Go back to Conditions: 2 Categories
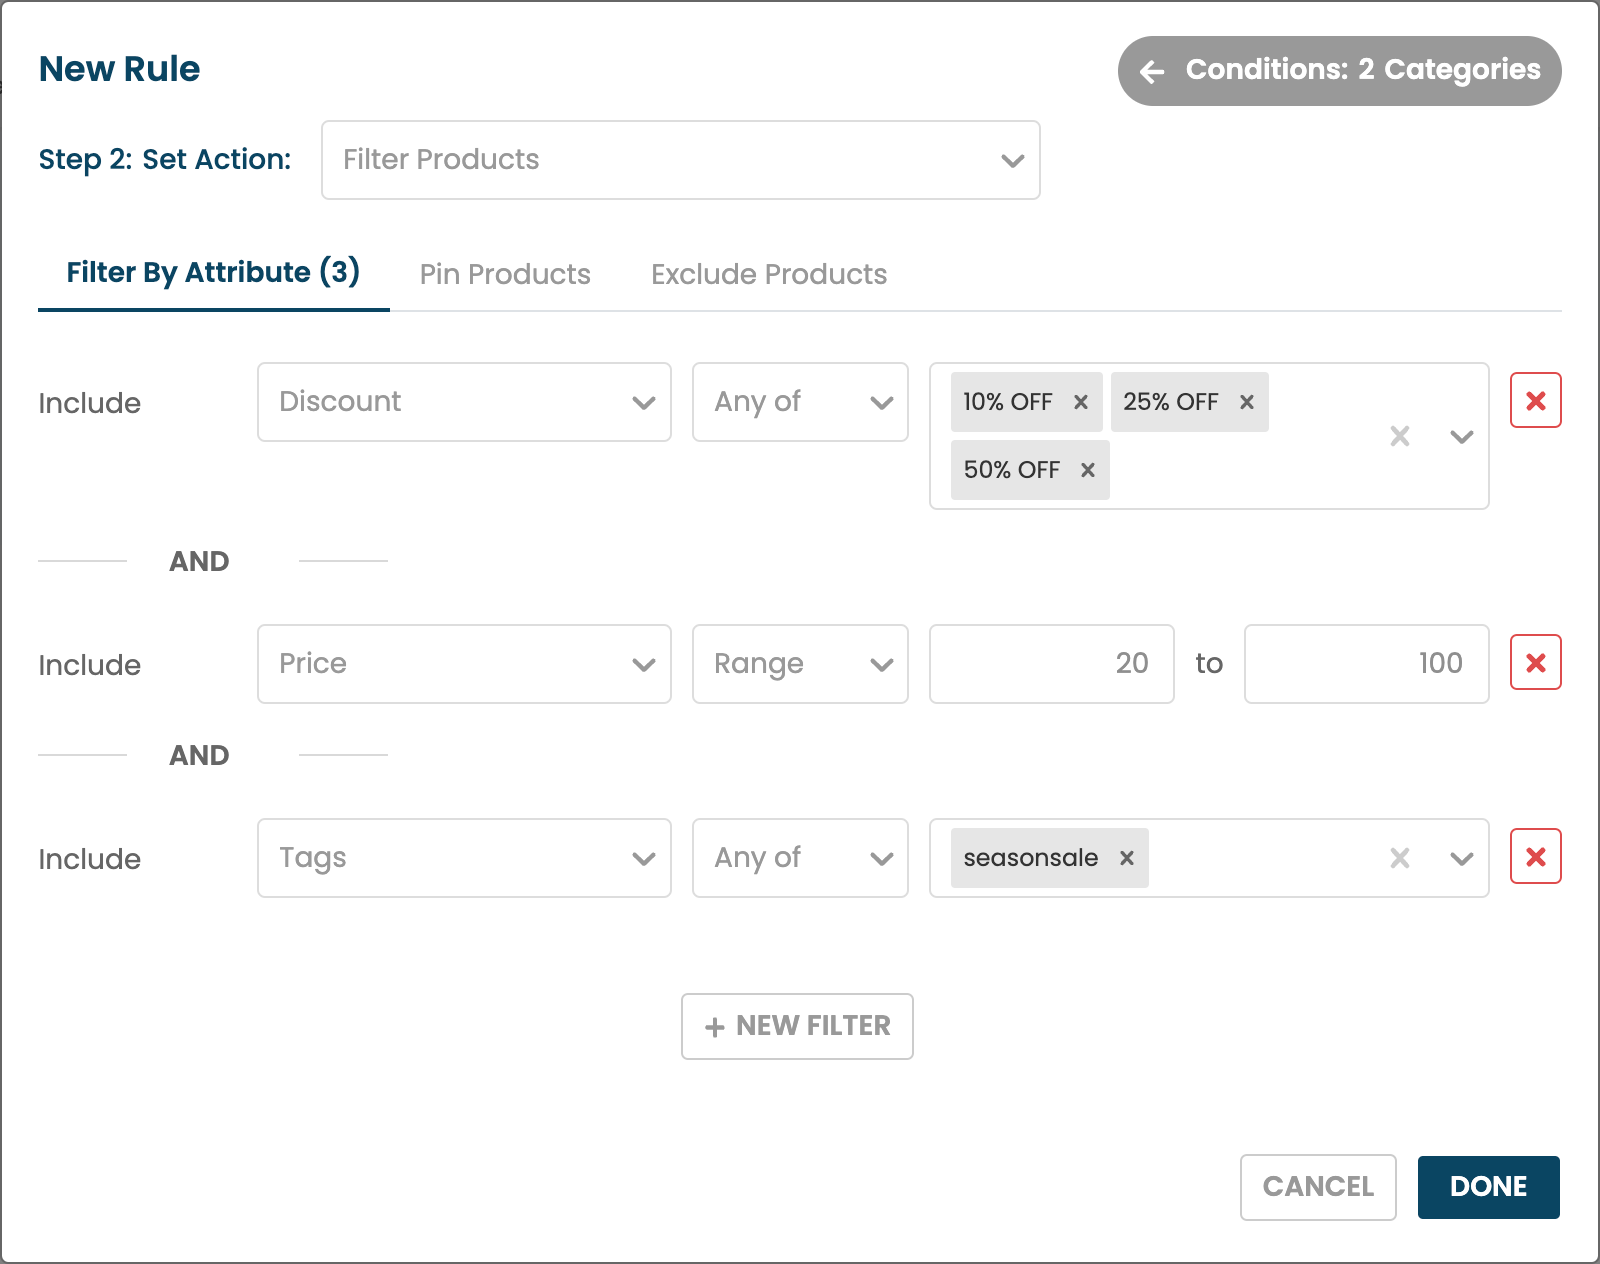This screenshot has width=1600, height=1264. point(1339,71)
